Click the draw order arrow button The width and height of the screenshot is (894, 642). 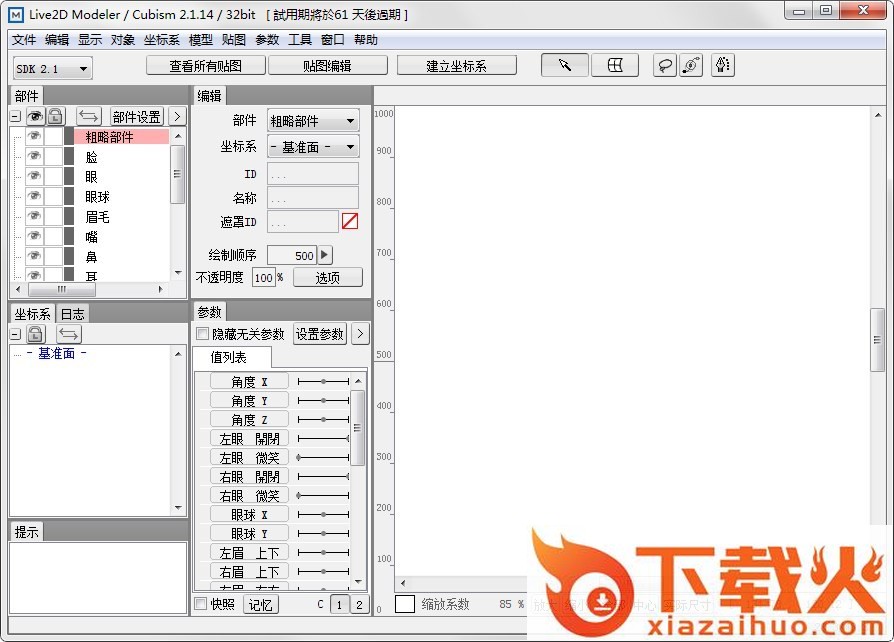[325, 255]
